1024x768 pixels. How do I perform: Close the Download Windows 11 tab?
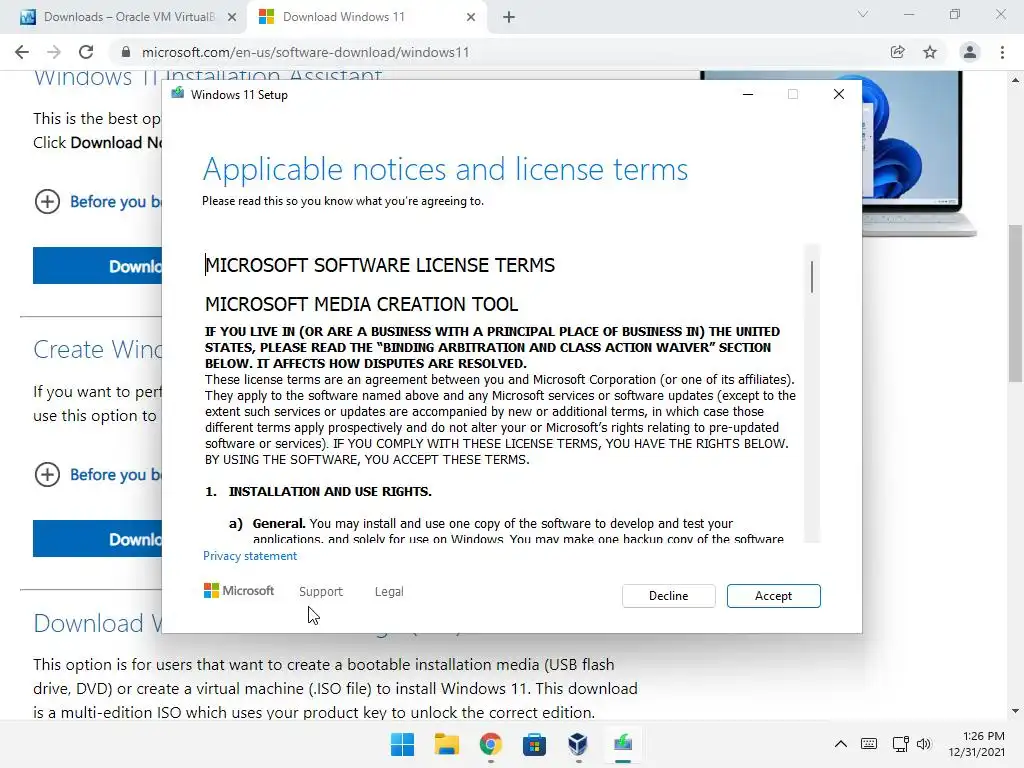coord(471,17)
